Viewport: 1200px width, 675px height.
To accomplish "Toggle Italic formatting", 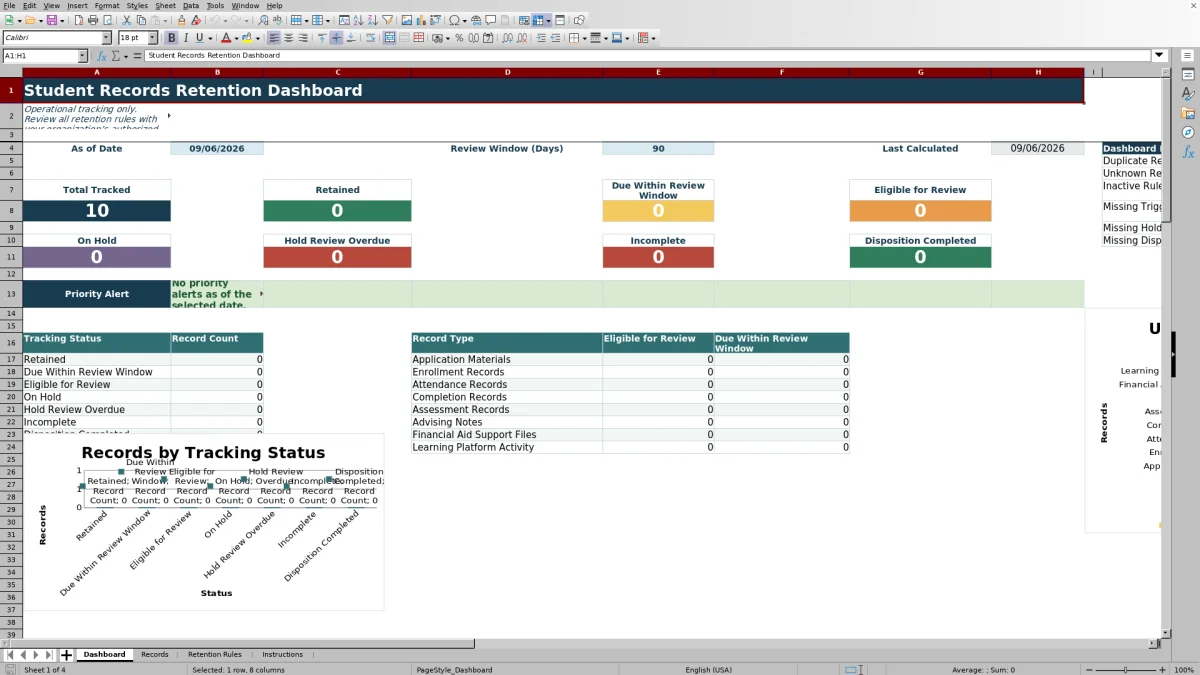I will pyautogui.click(x=185, y=38).
